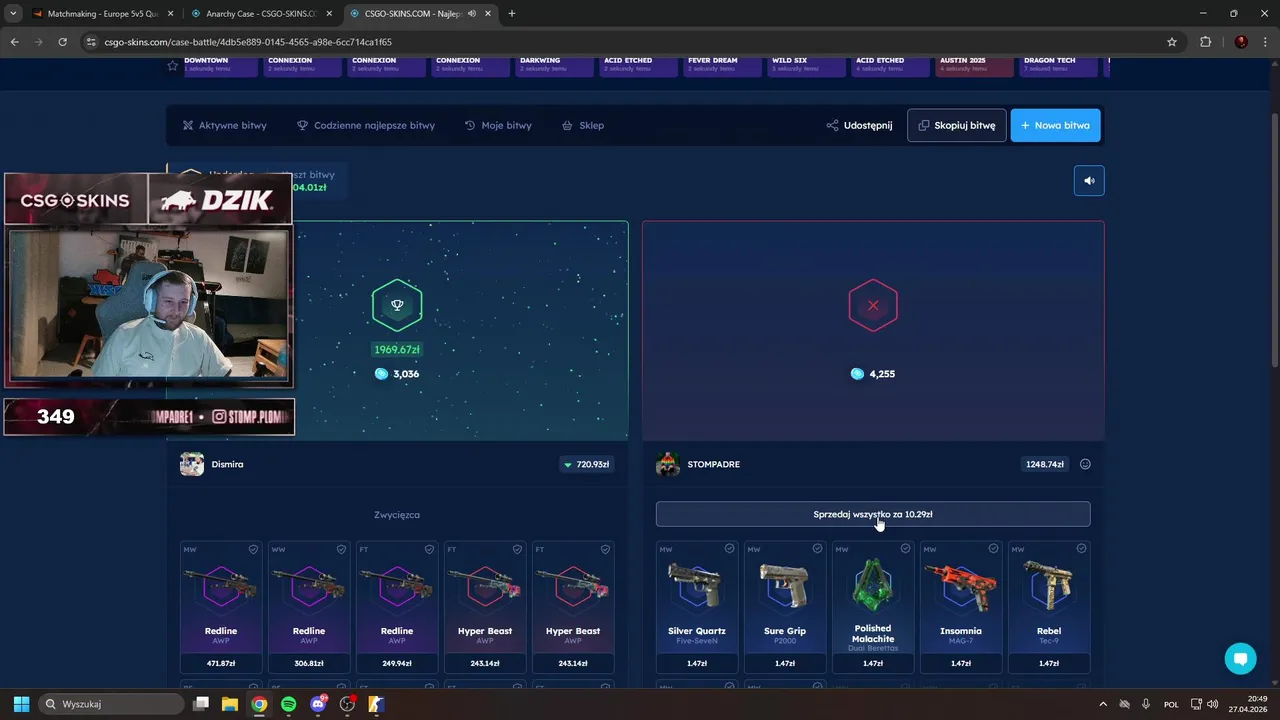Viewport: 1280px width, 720px height.
Task: Select the Redline AWP priced 249.94zł
Action: coord(397,607)
